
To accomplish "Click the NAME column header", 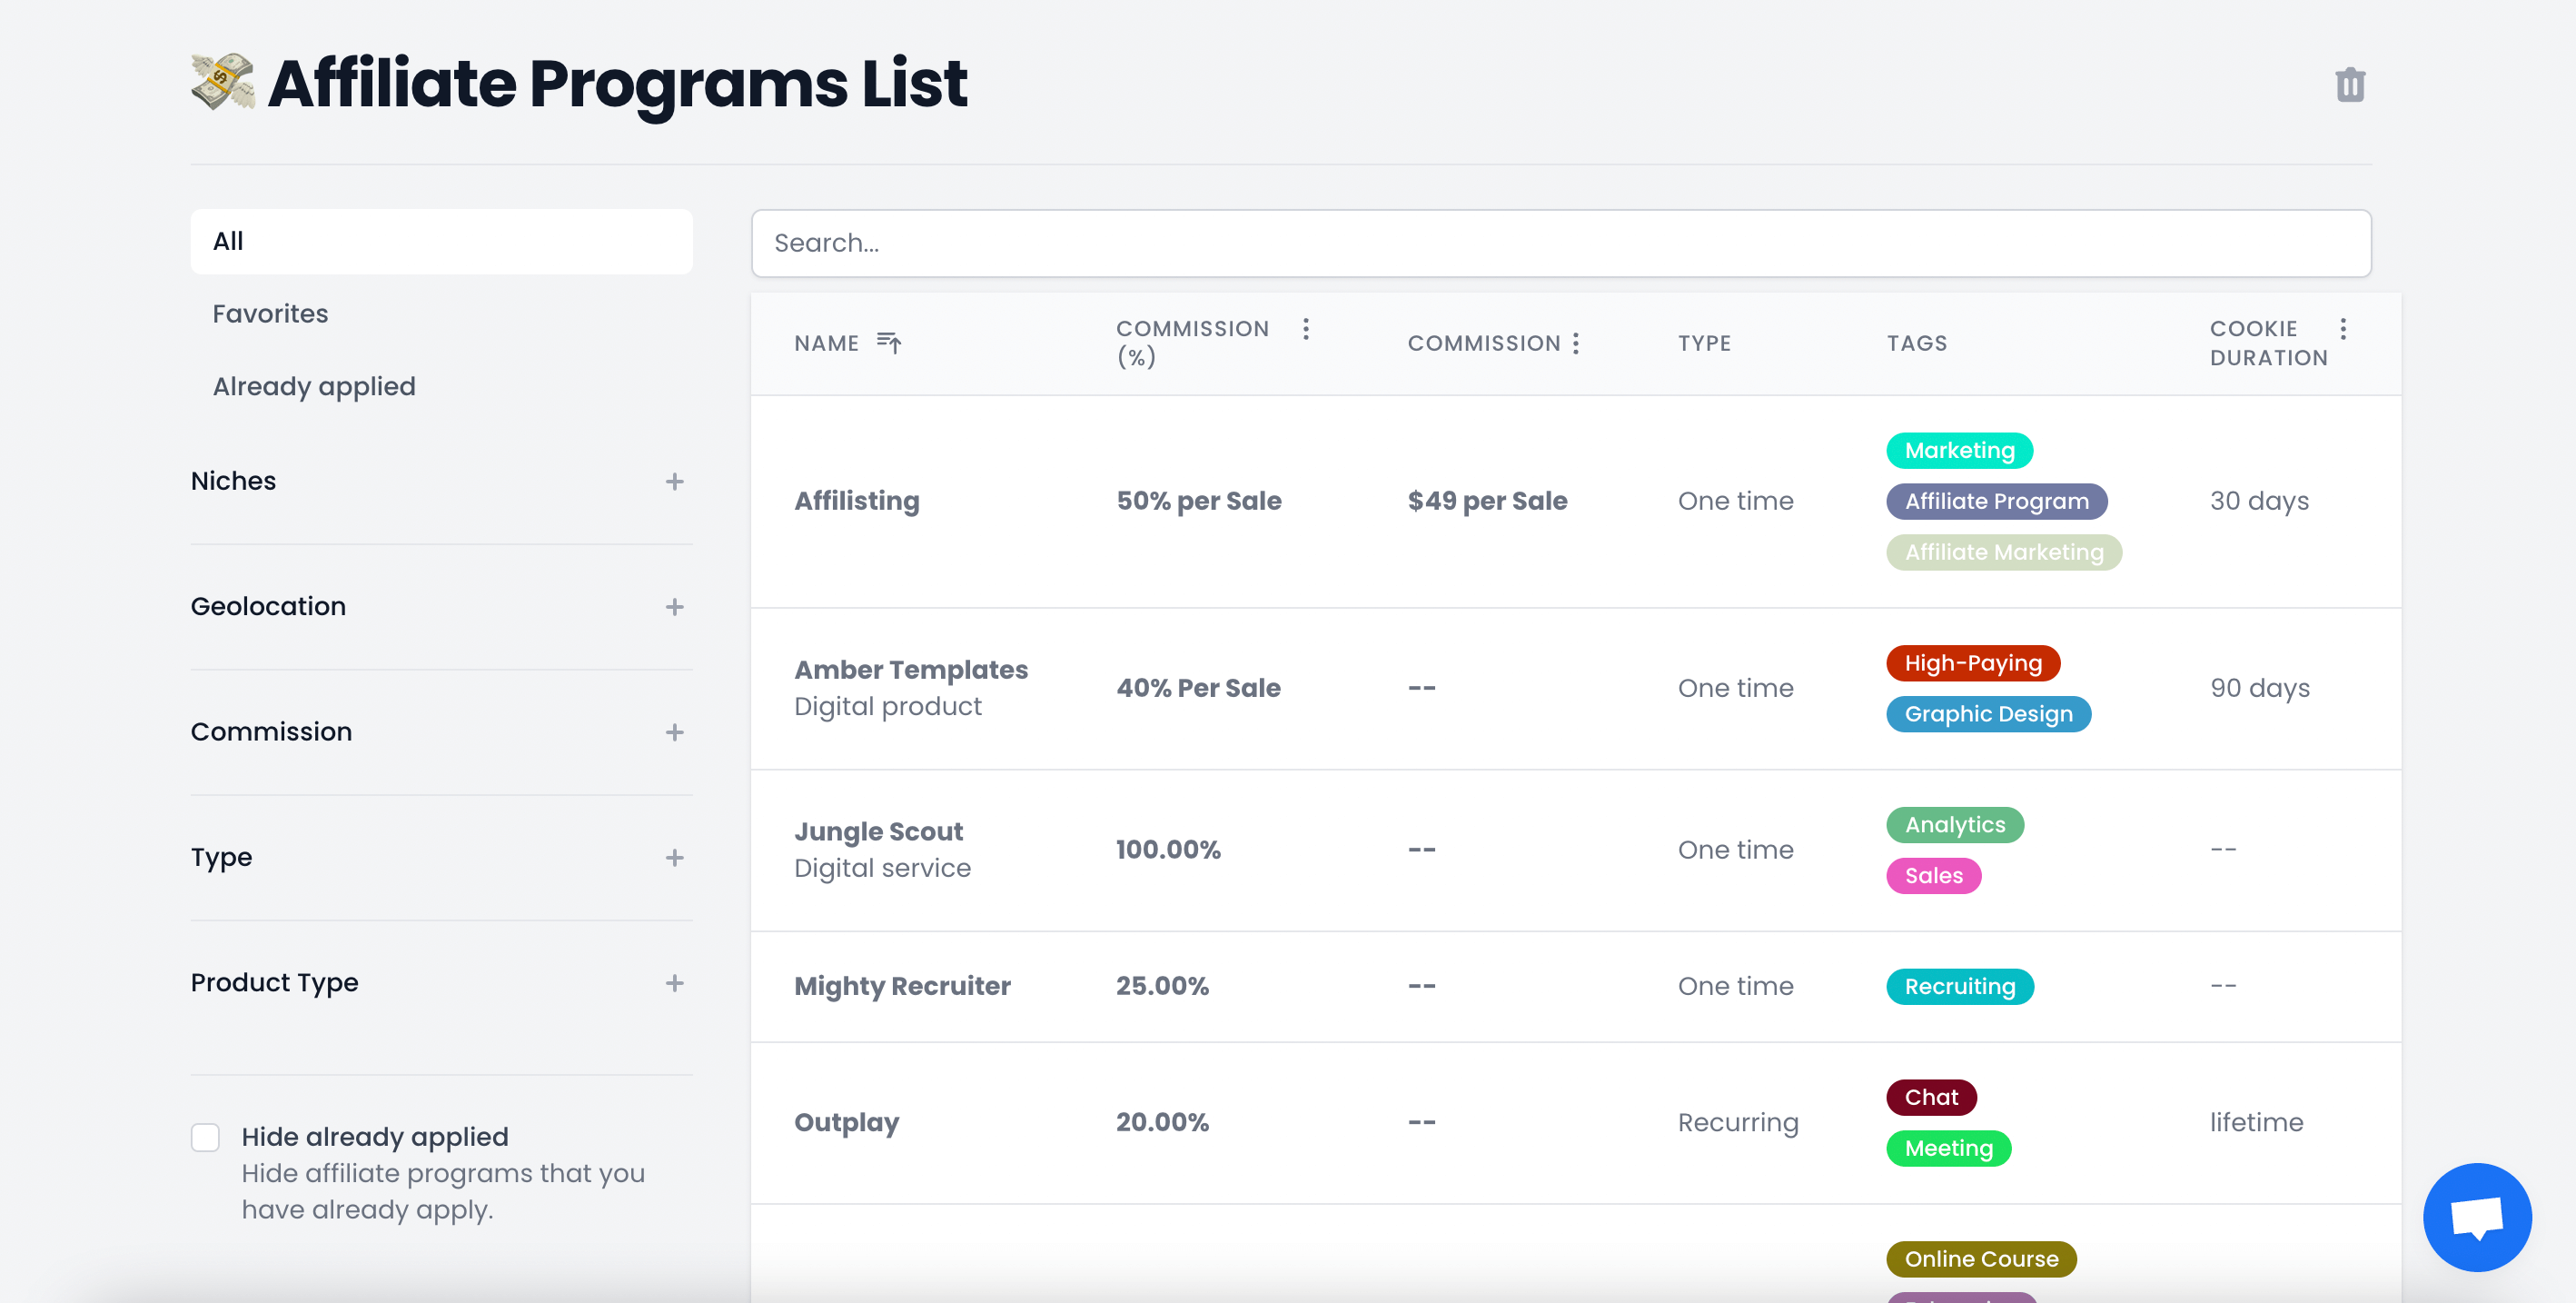I will (x=826, y=343).
